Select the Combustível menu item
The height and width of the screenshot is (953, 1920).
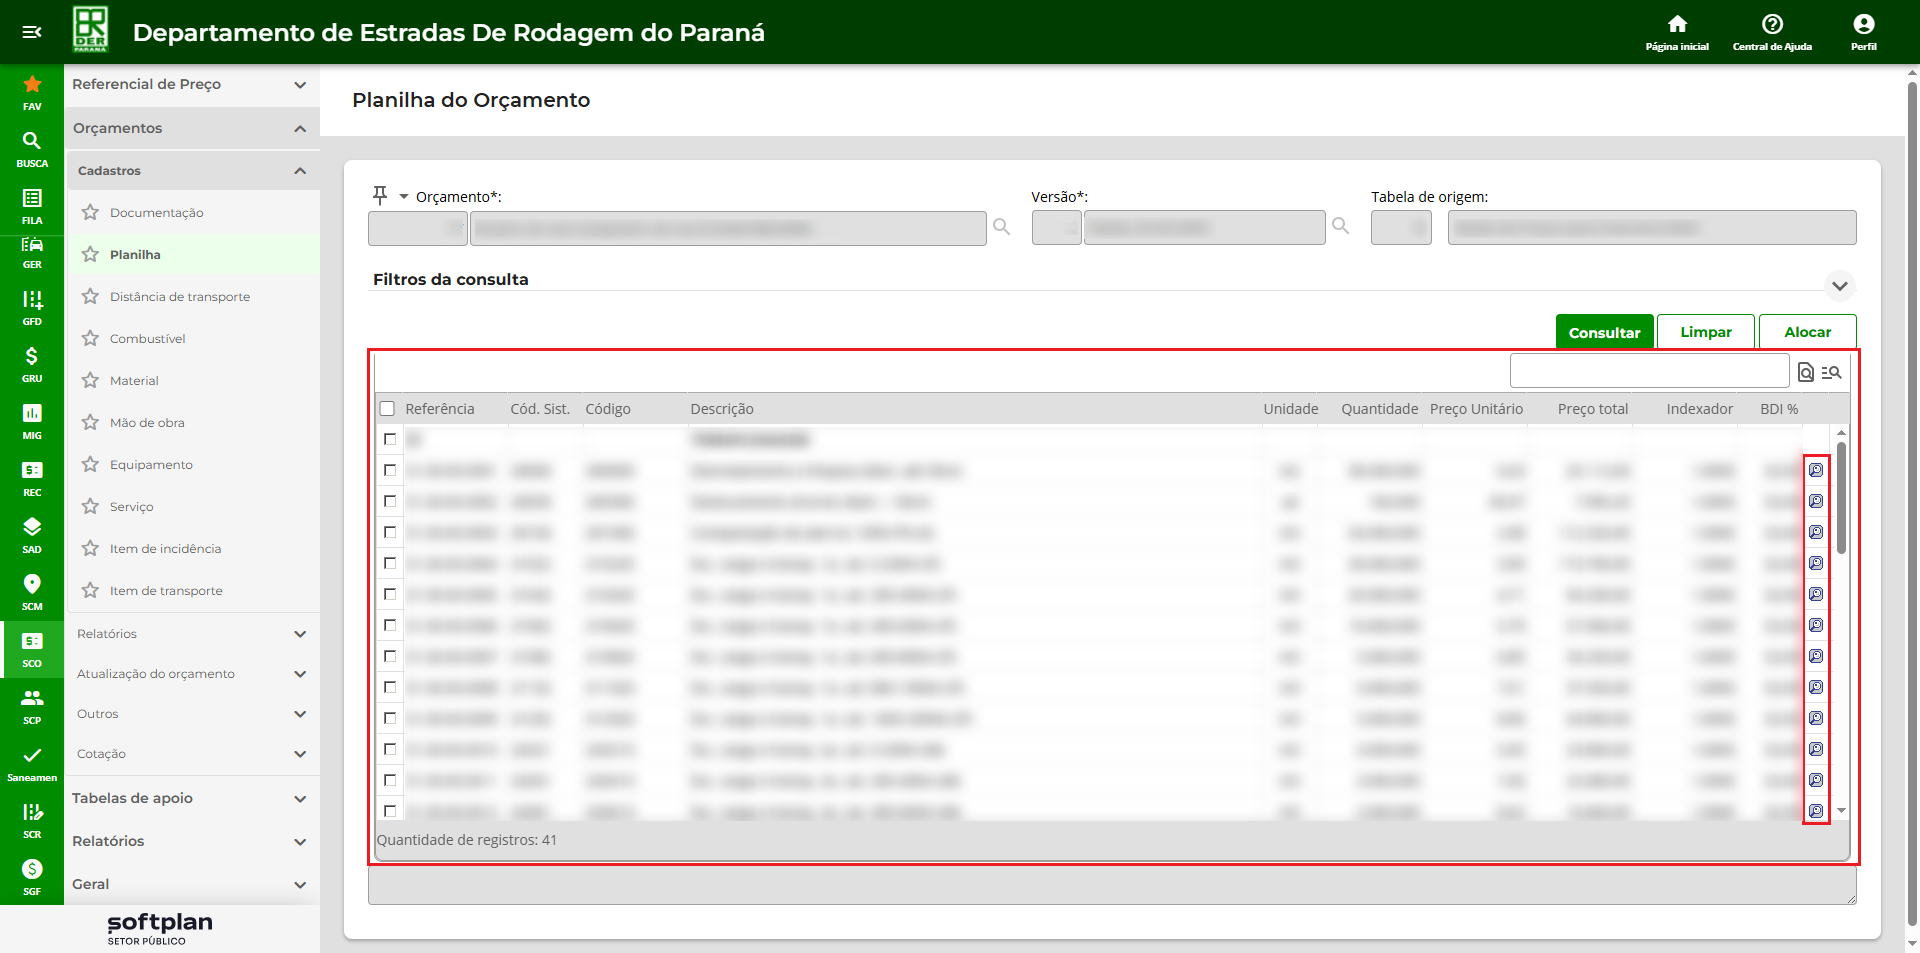click(x=148, y=339)
